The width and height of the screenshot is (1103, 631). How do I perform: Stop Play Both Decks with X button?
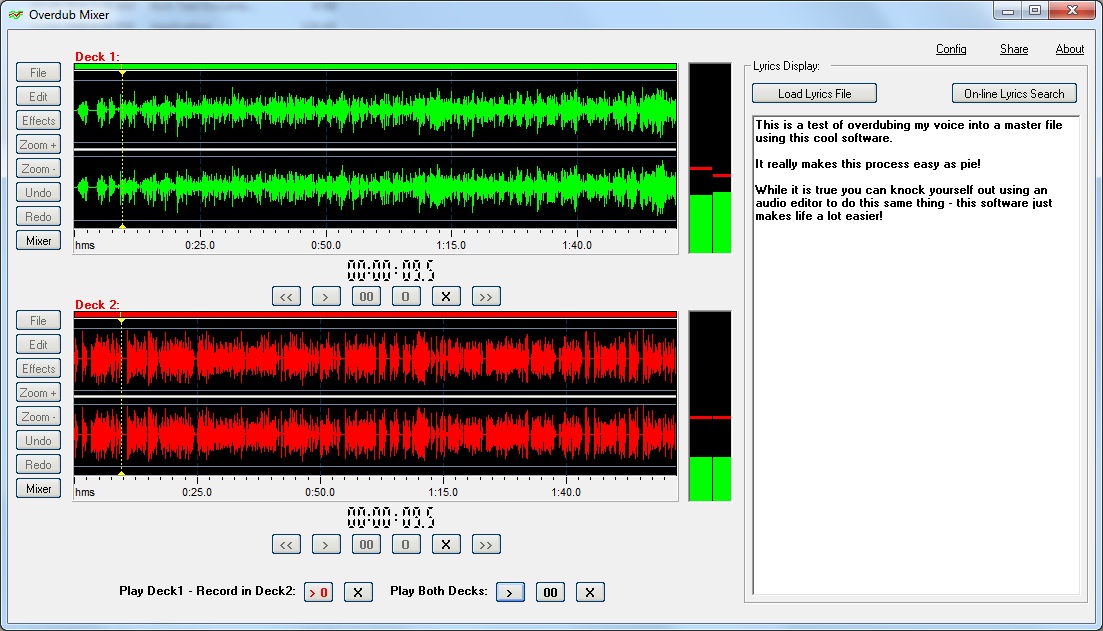590,592
